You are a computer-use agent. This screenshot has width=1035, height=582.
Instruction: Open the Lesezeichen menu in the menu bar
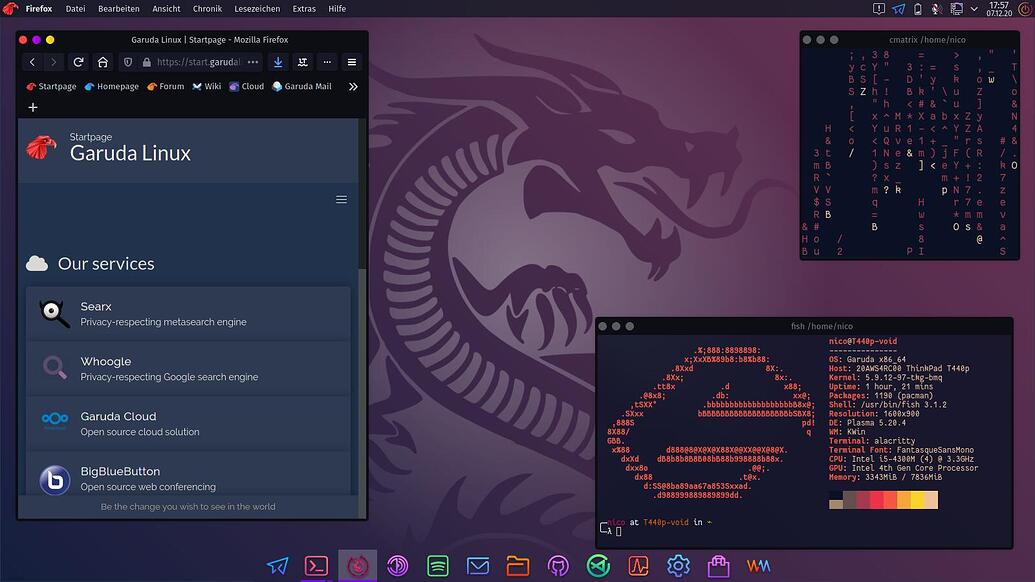coord(261,8)
